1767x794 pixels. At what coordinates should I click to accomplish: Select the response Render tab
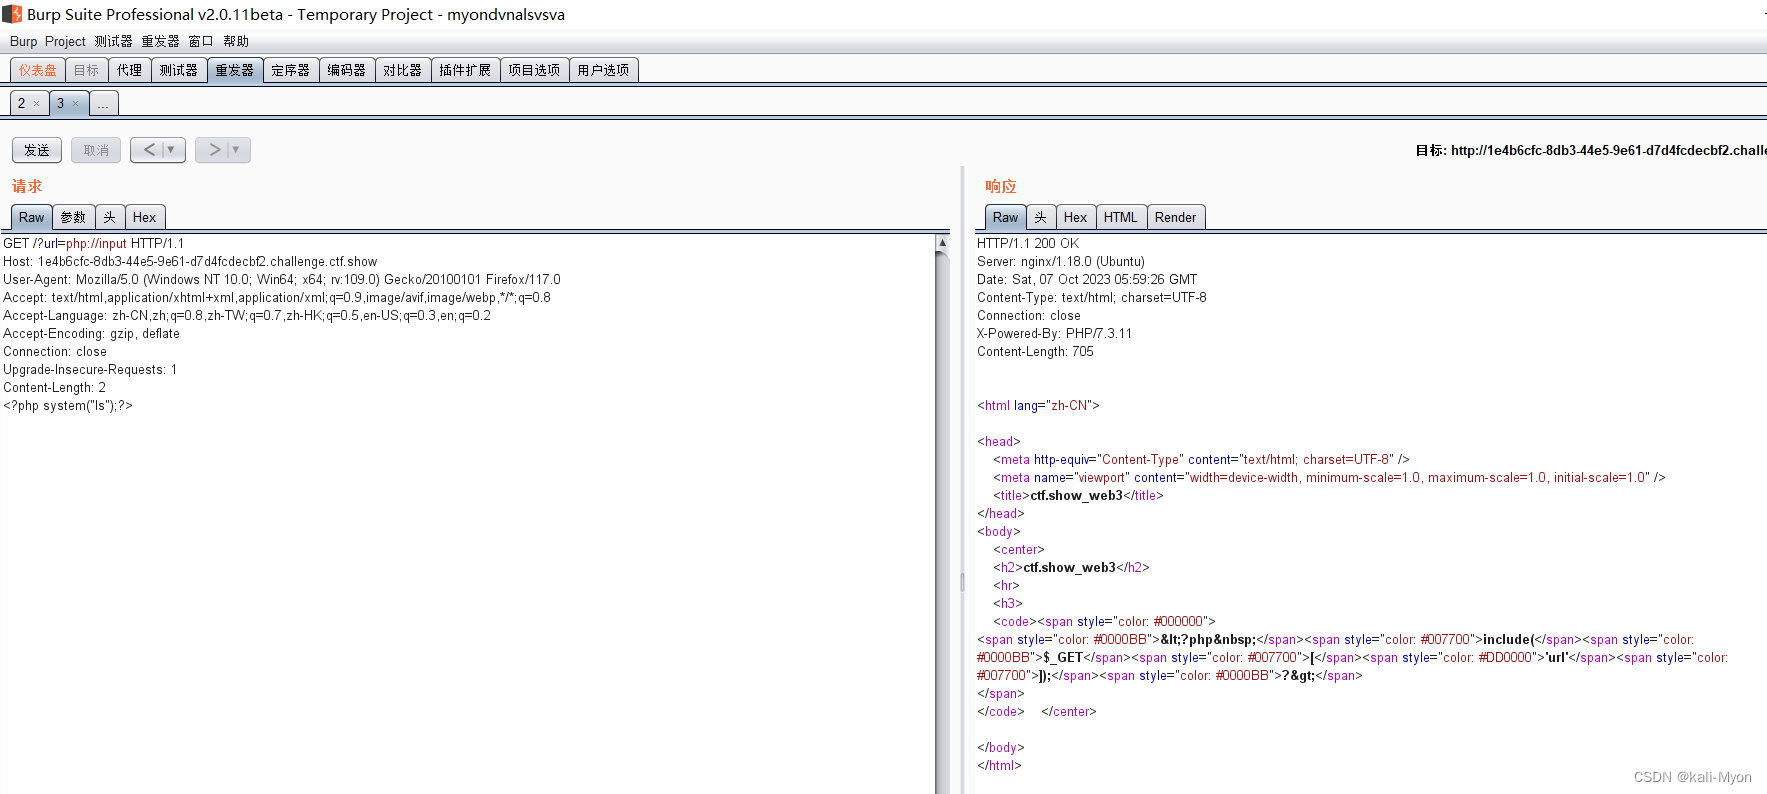point(1176,217)
